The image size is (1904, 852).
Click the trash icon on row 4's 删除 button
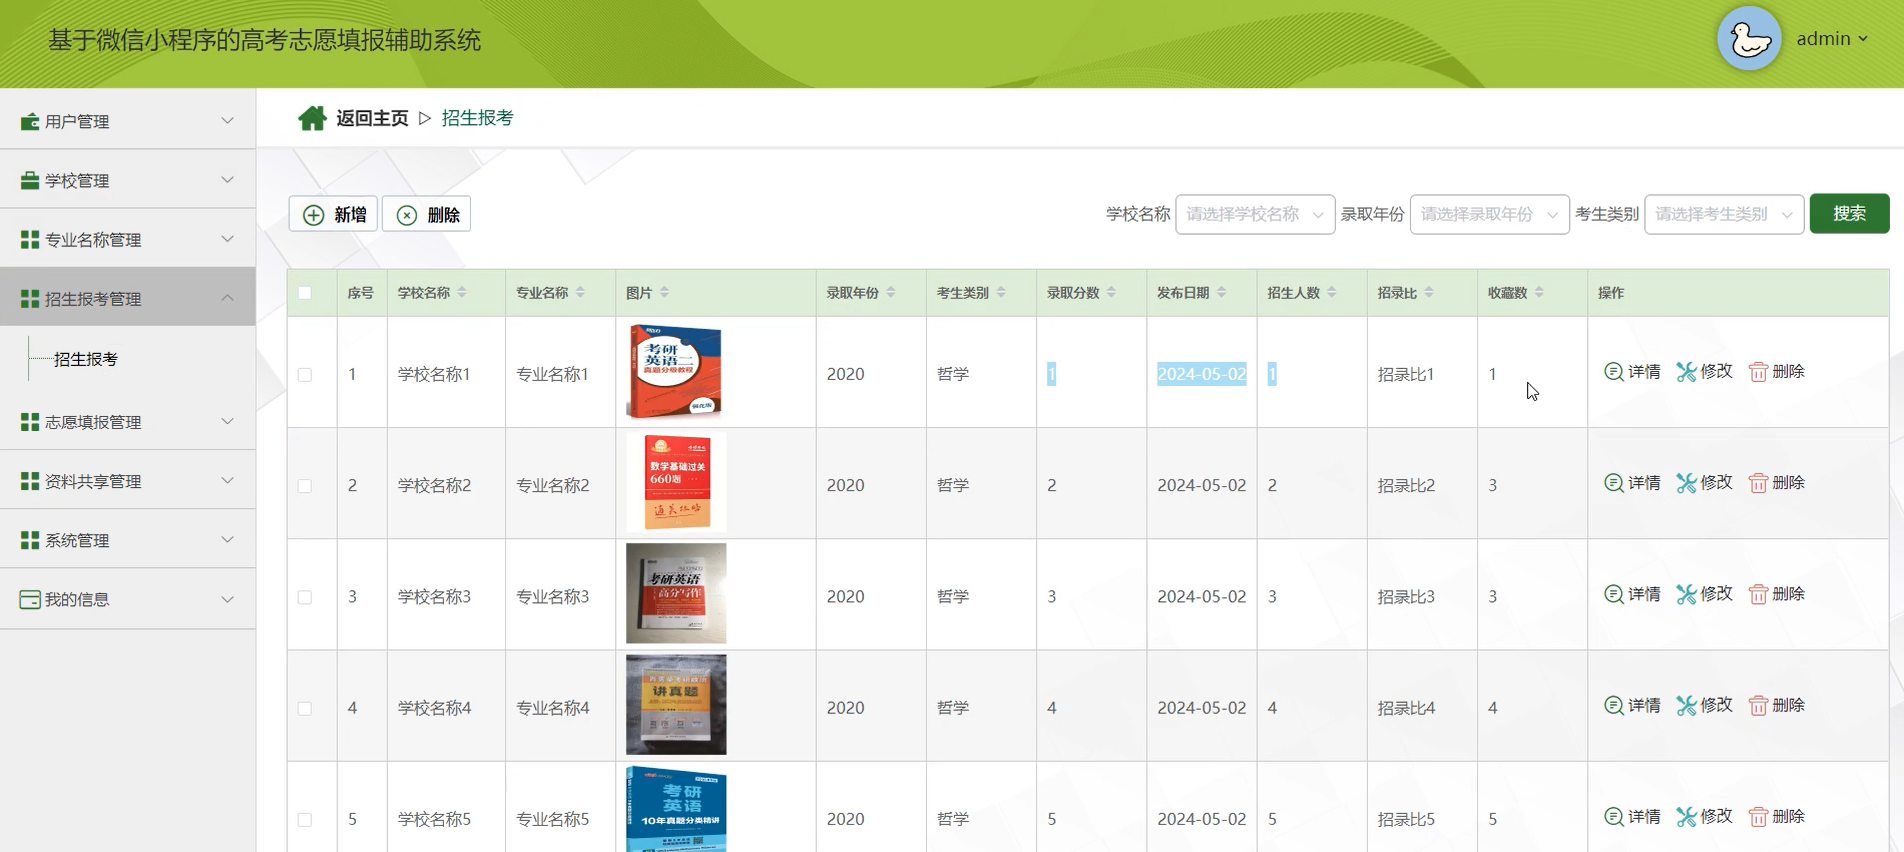[1758, 706]
